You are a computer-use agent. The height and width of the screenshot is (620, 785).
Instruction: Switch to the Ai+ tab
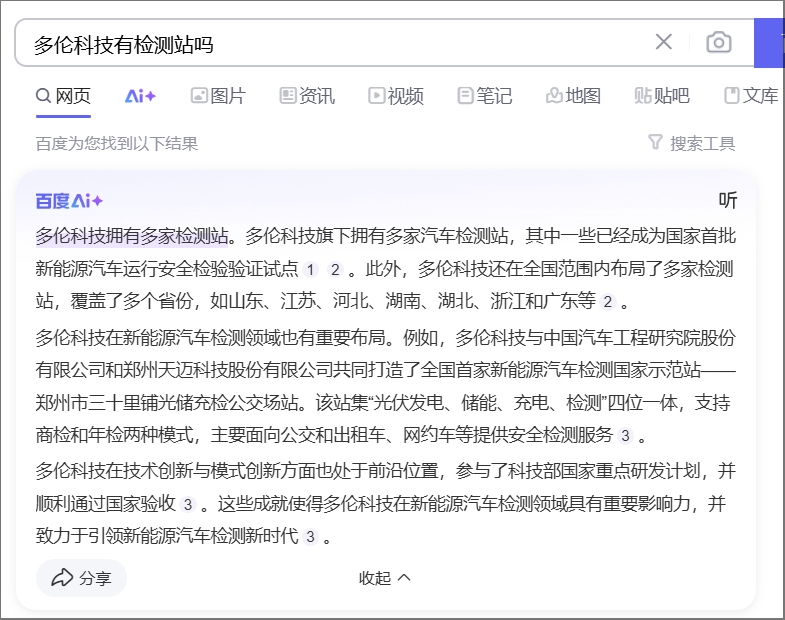coord(140,96)
